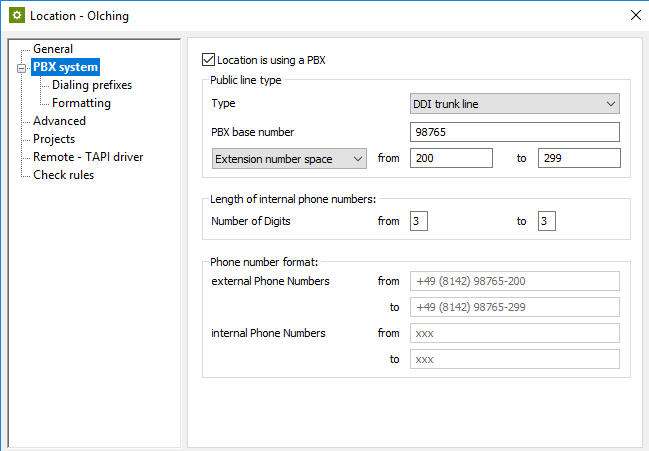649x451 pixels.
Task: Open the Projects section
Action: click(54, 139)
